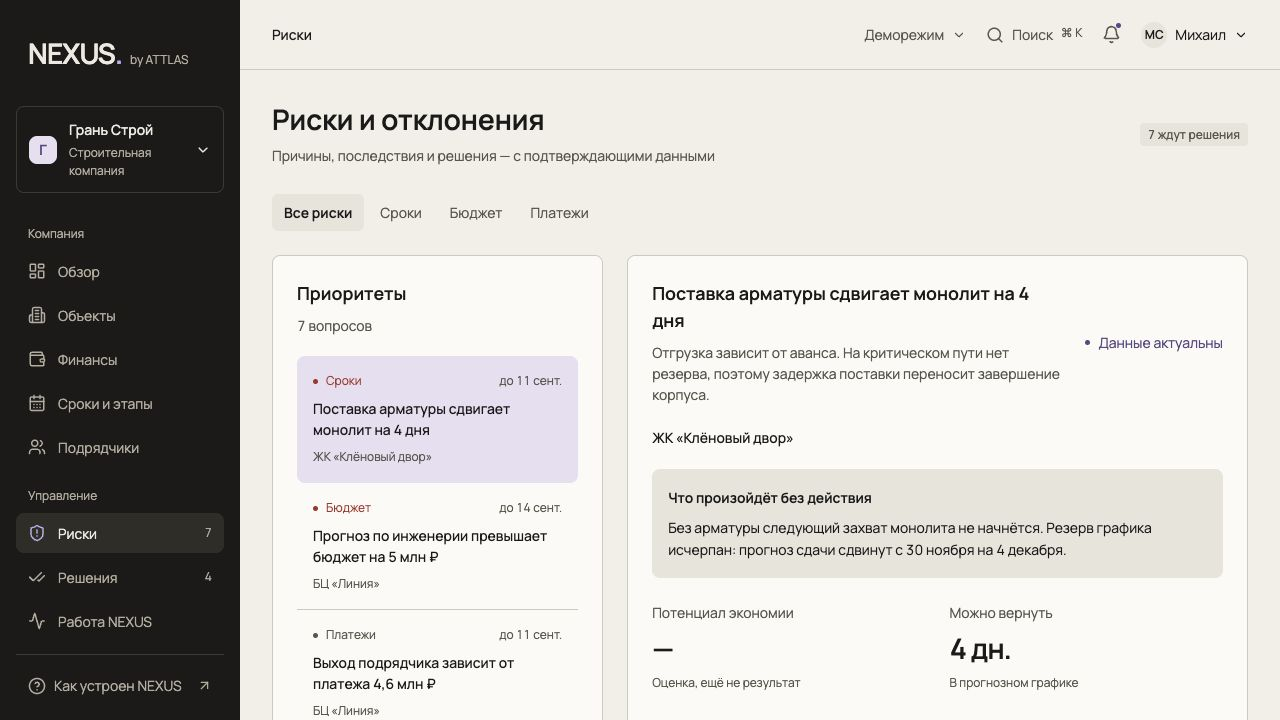Click the Подрядчики people icon
Viewport: 1280px width, 720px height.
click(x=37, y=447)
